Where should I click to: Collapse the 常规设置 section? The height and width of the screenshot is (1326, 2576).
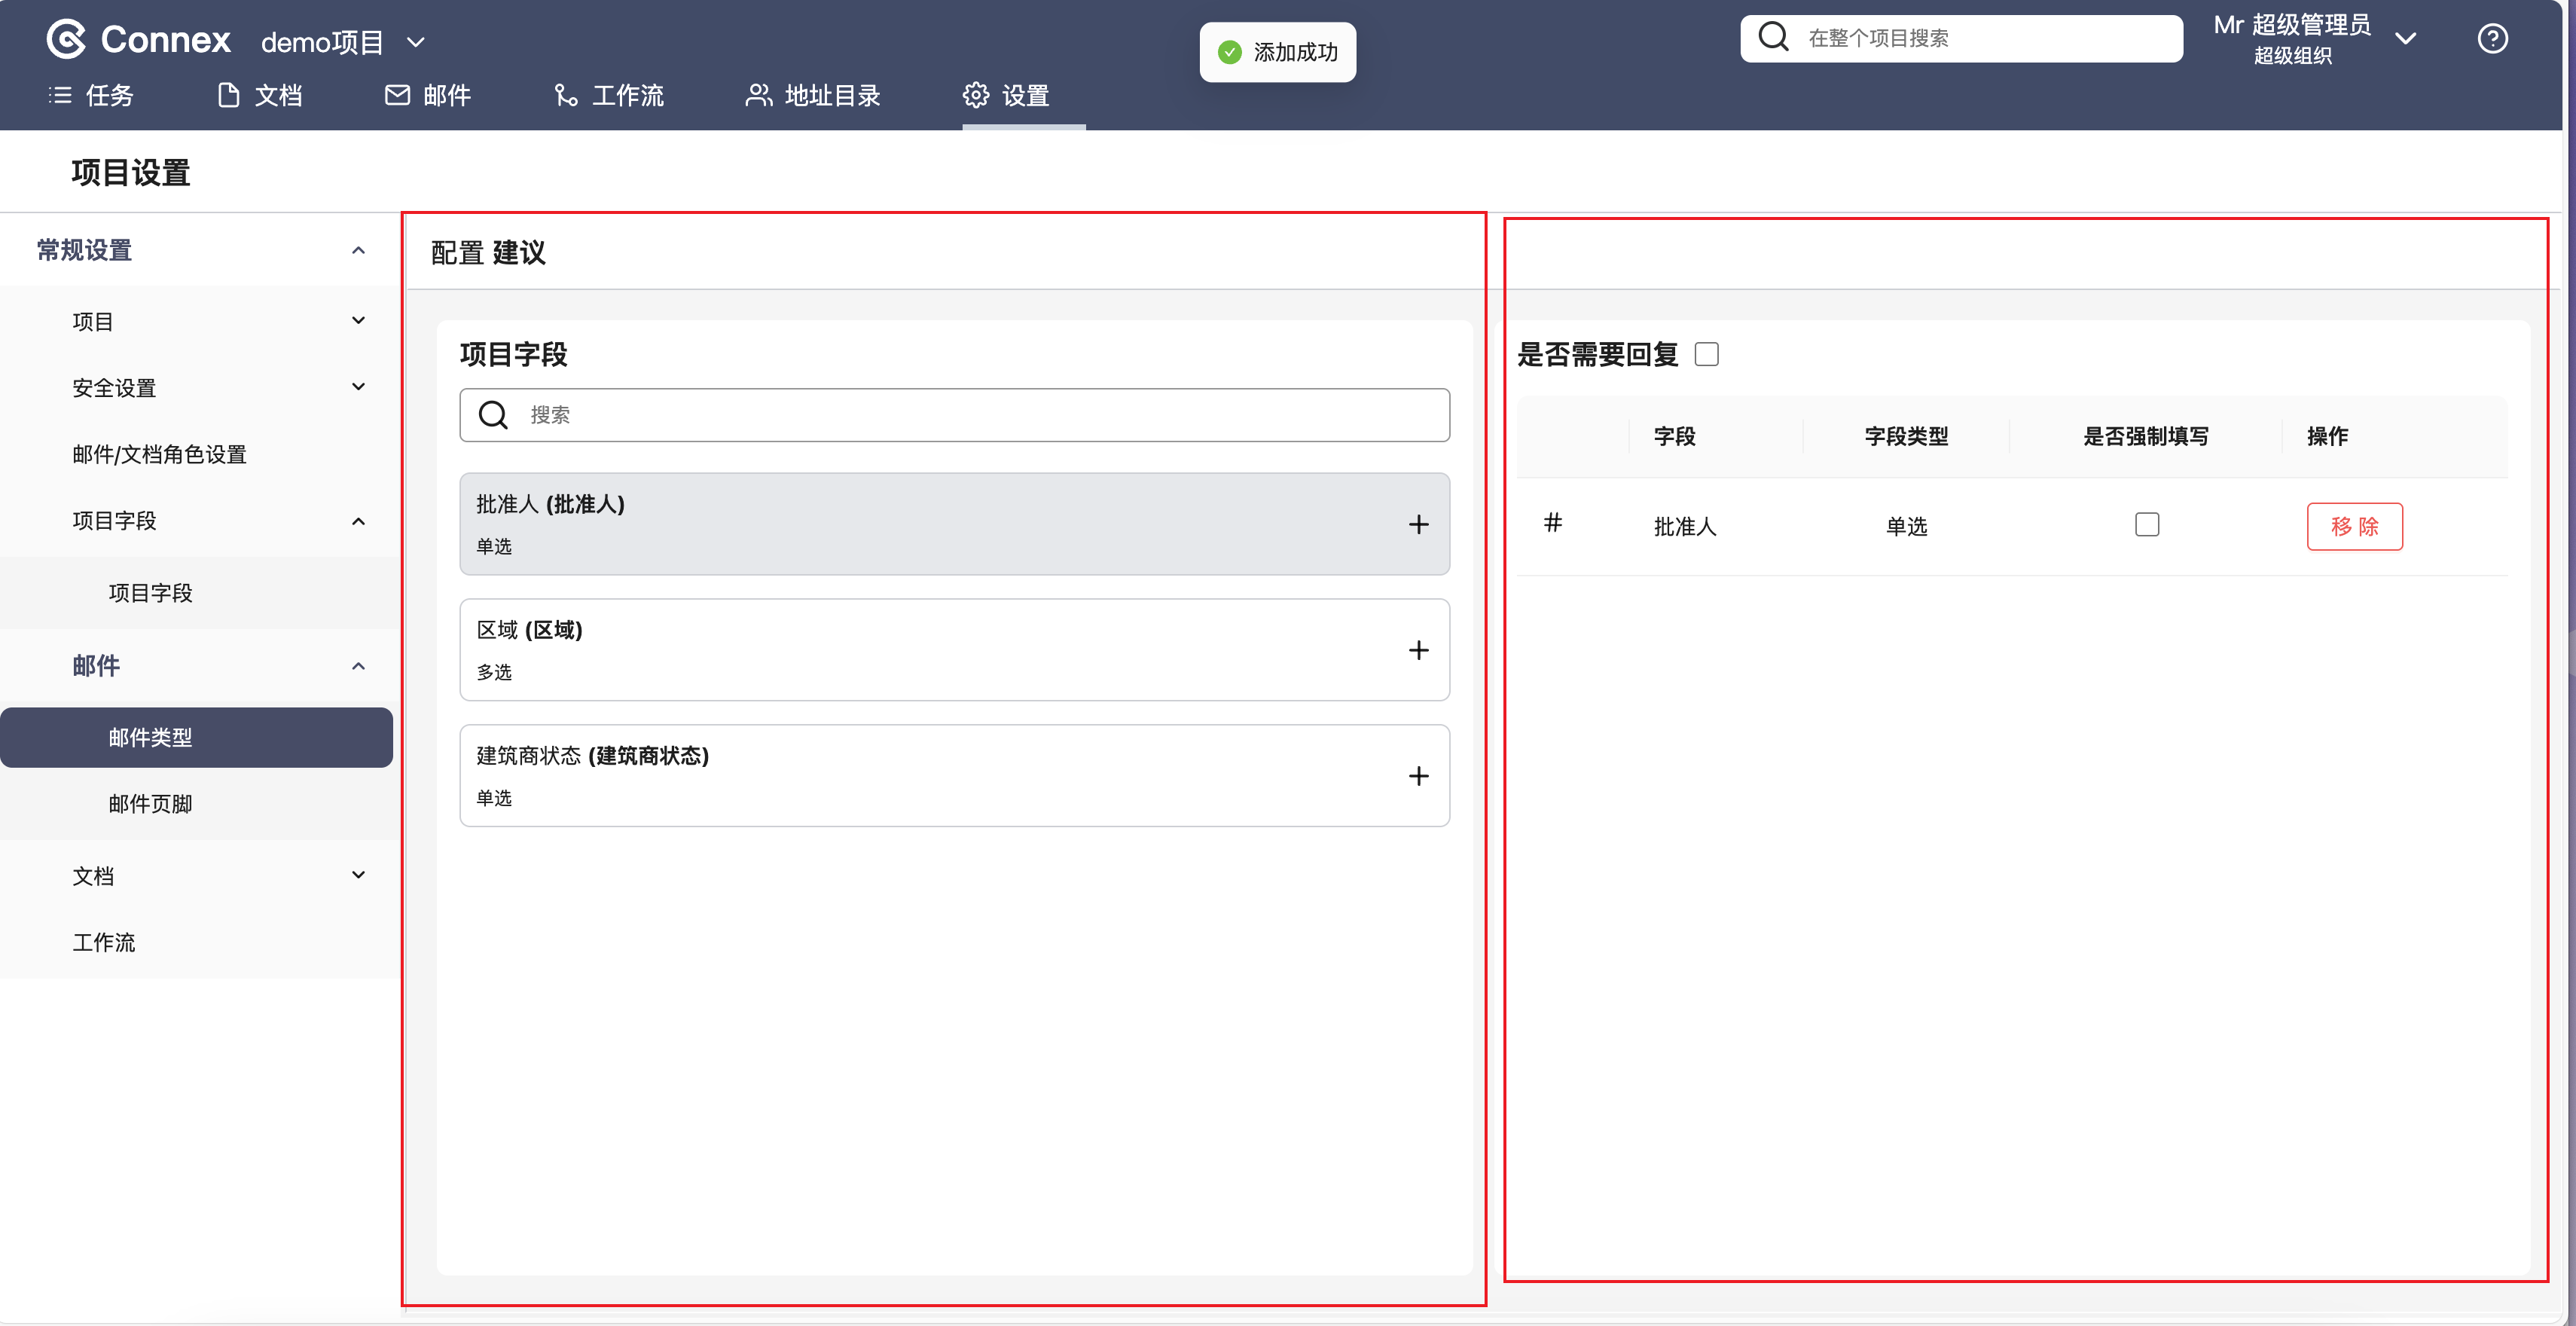click(358, 250)
